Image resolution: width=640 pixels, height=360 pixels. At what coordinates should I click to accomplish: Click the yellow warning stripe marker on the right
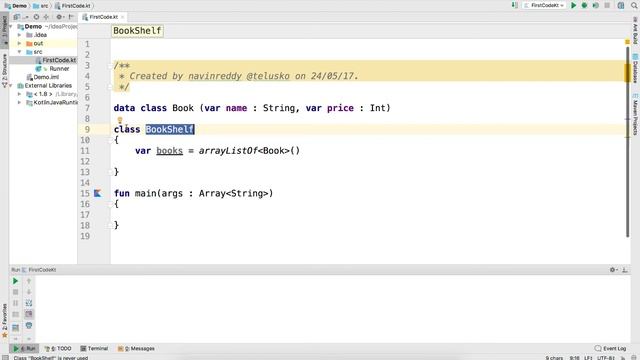coord(627,73)
